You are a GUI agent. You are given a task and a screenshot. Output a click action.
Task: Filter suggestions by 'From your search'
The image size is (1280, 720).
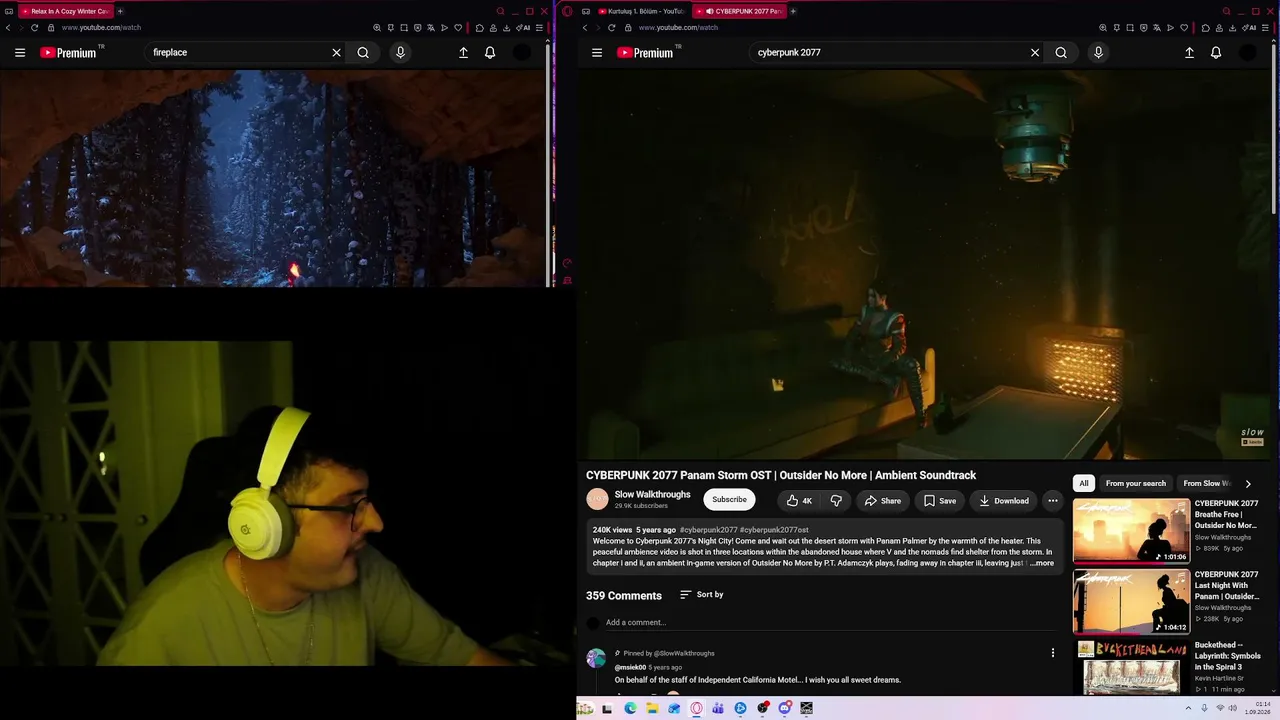1136,484
